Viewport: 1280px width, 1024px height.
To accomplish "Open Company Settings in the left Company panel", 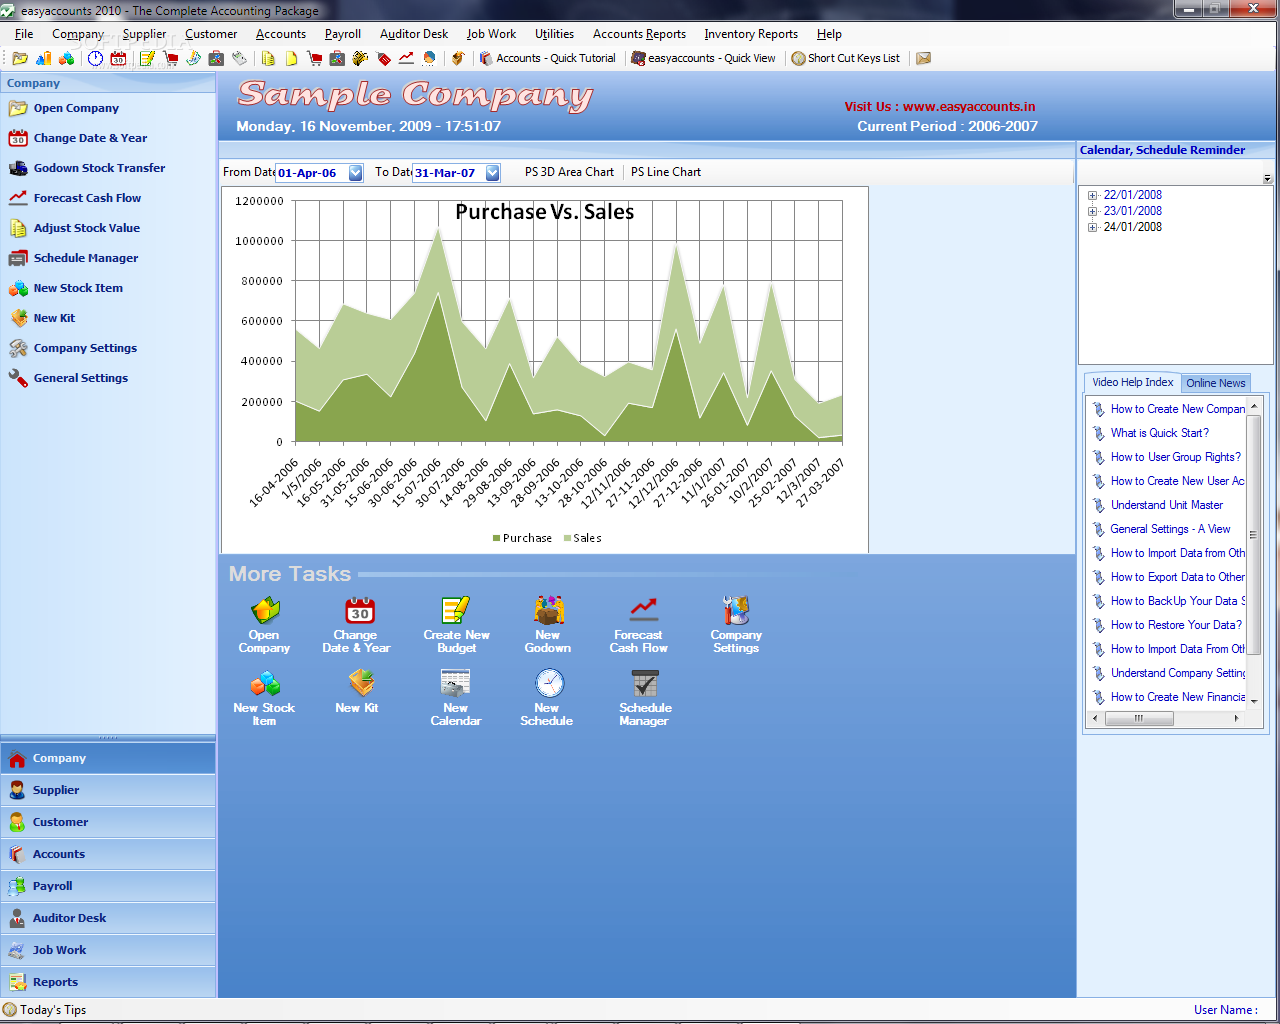I will tap(85, 348).
